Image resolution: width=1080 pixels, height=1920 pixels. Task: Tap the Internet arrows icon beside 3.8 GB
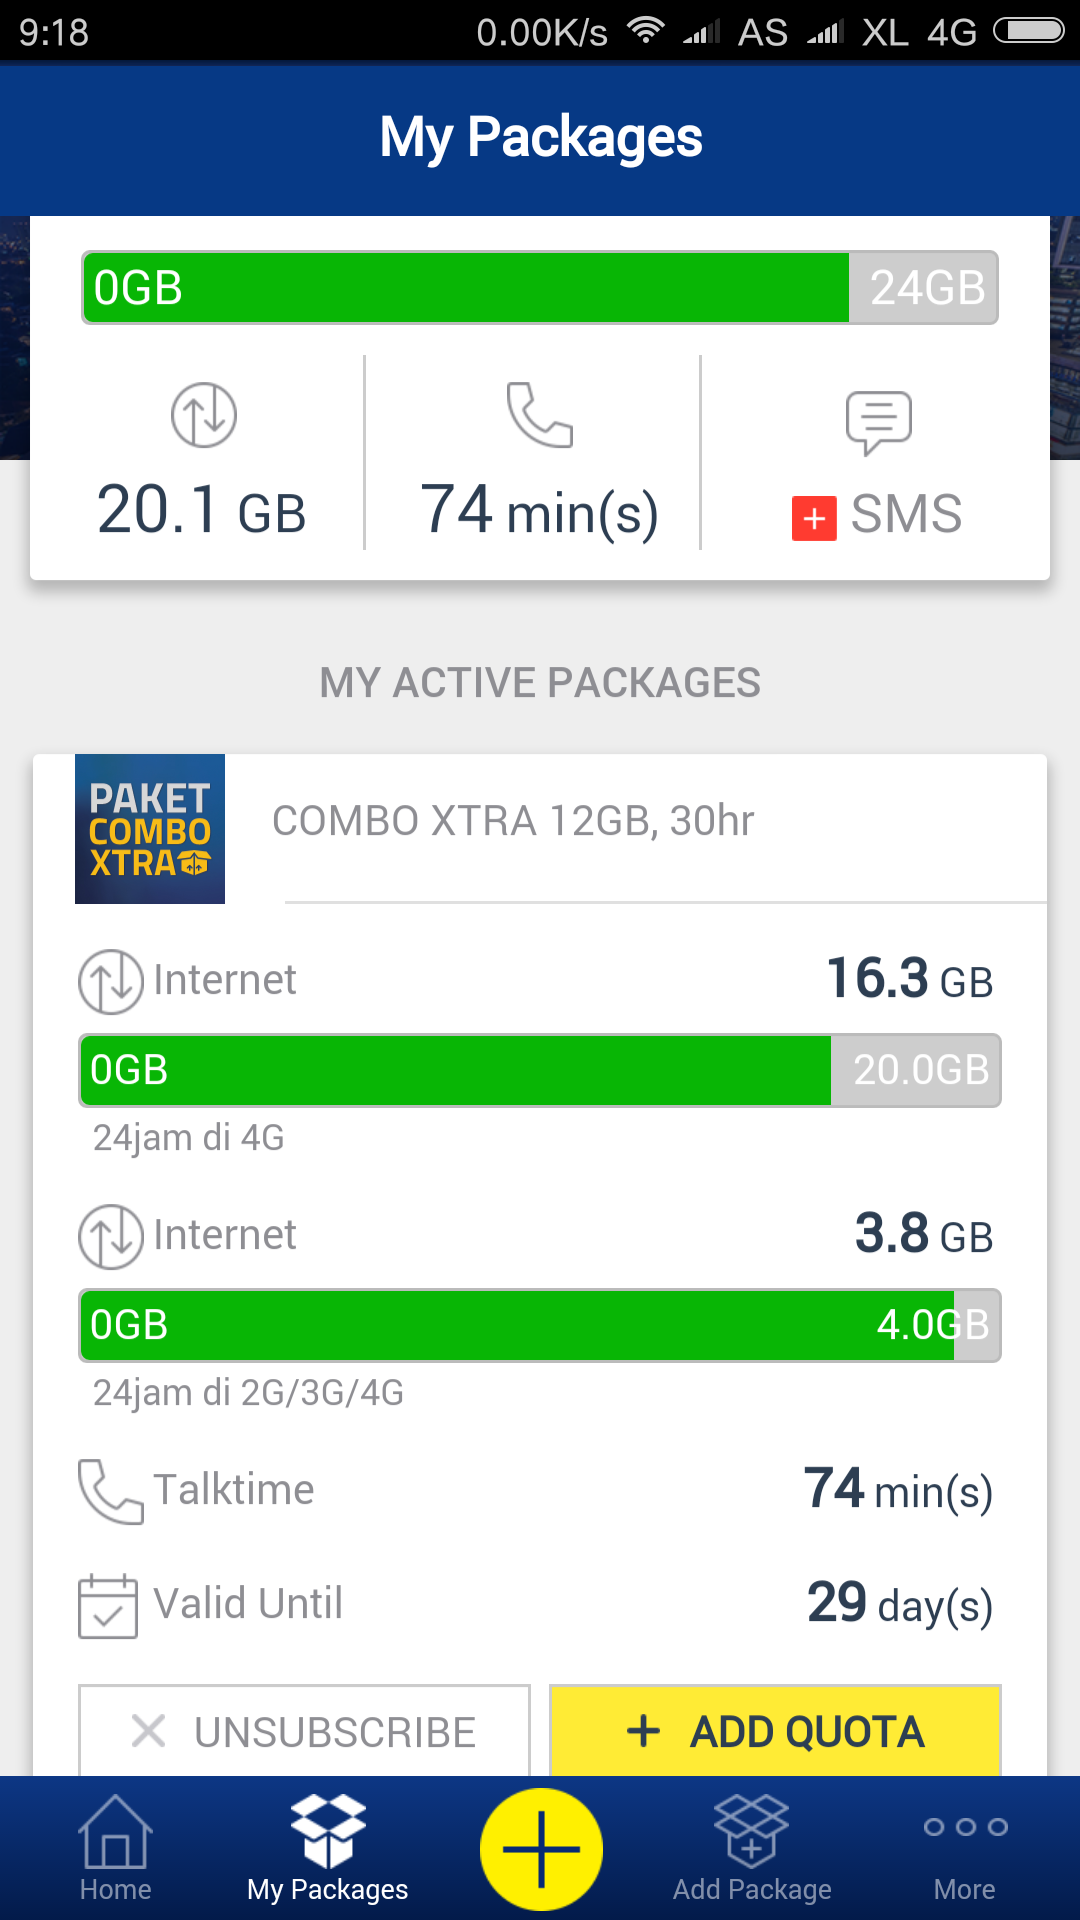point(111,1236)
